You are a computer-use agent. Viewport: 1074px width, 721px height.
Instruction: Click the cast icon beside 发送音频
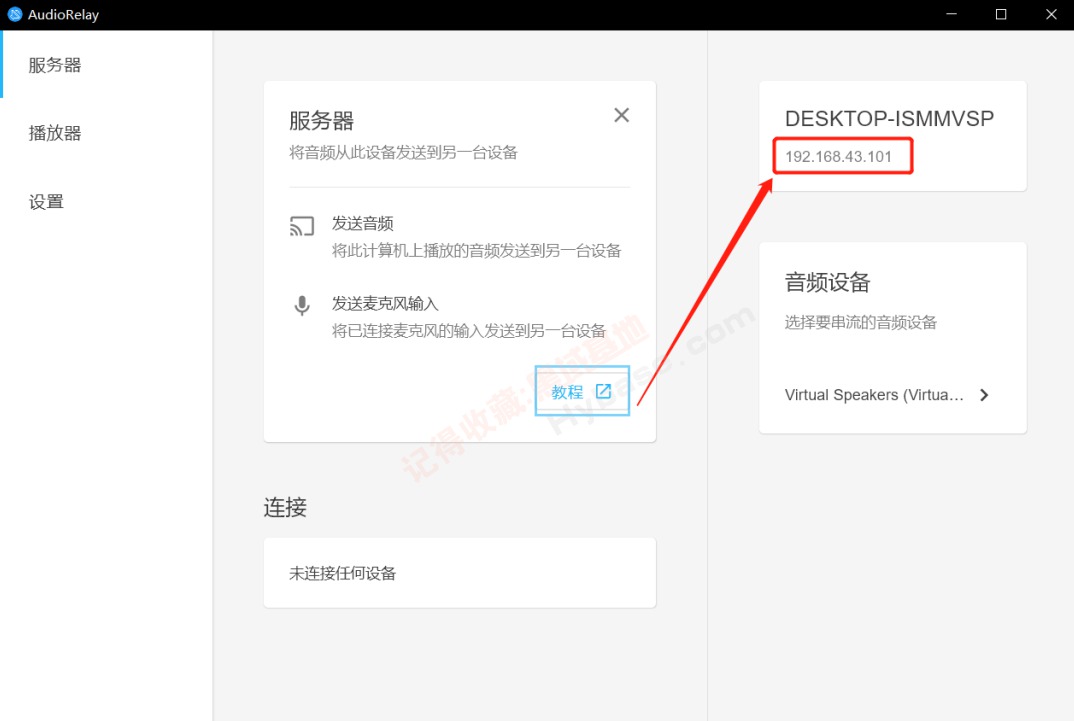tap(302, 226)
